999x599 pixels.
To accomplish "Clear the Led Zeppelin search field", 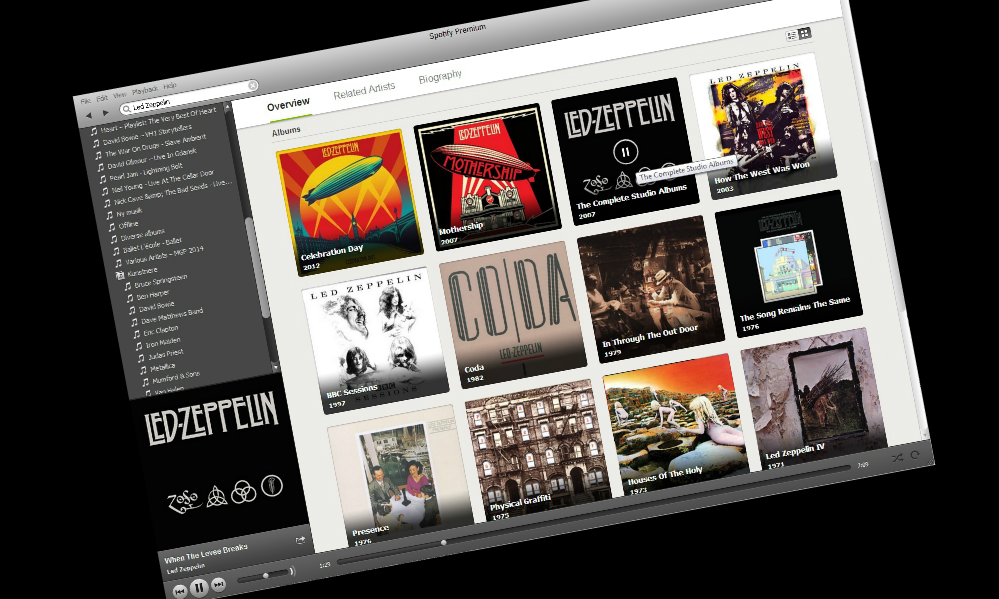I will coord(252,86).
